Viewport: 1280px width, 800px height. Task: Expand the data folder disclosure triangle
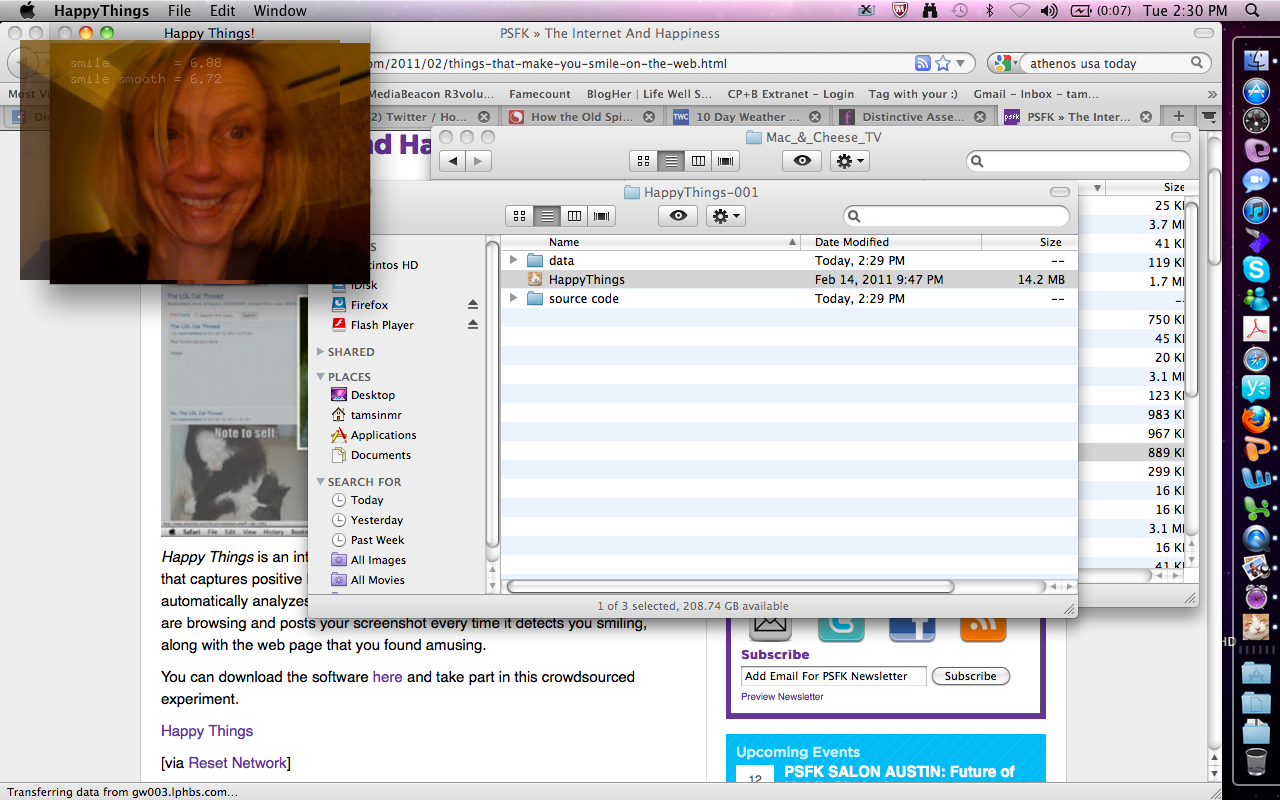(514, 260)
